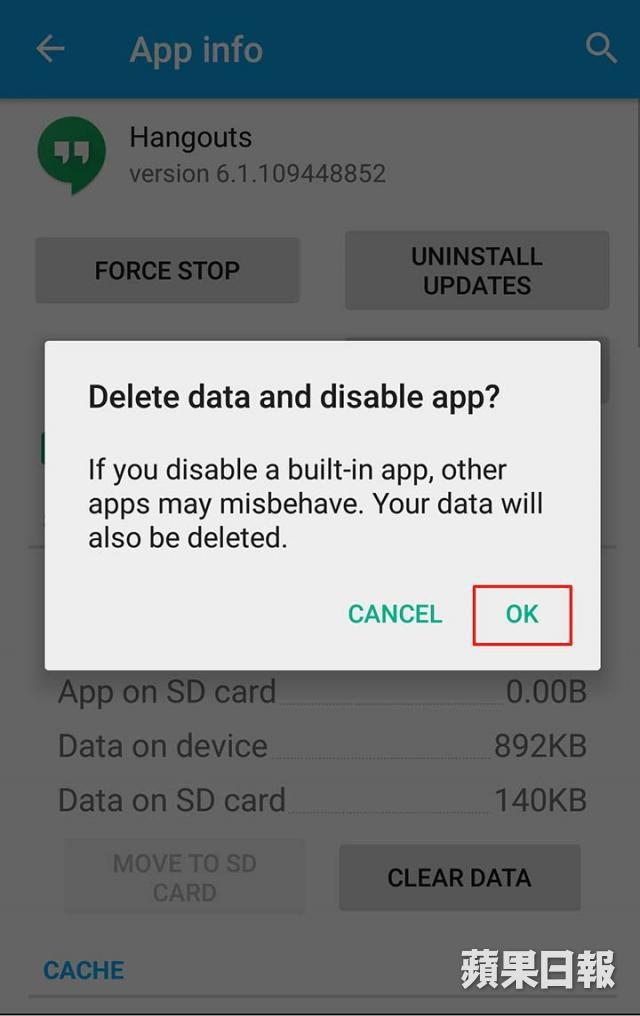Tap the dialog warning message text
This screenshot has width=640, height=1016.
click(315, 503)
